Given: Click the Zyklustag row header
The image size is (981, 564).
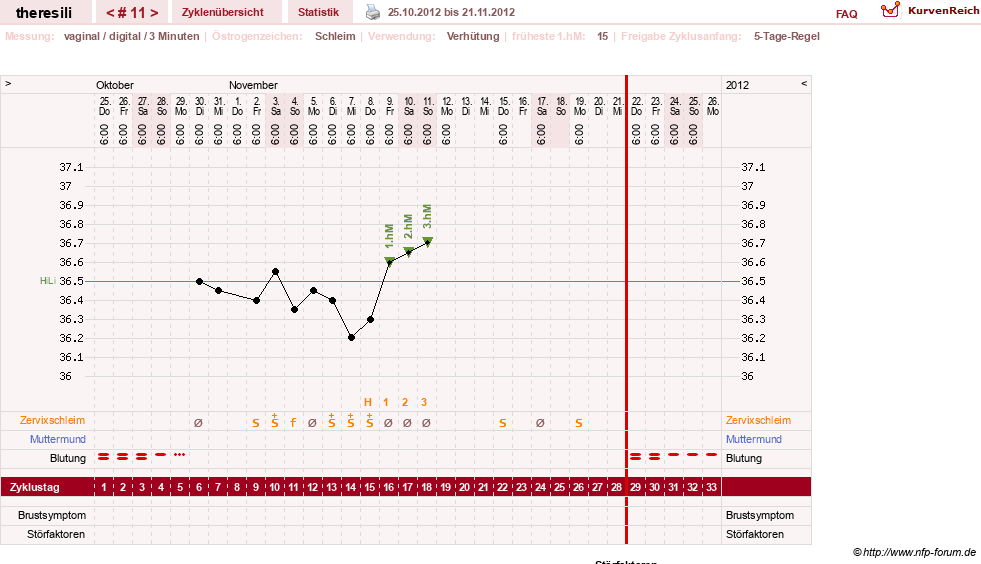Looking at the screenshot, I should pyautogui.click(x=34, y=488).
